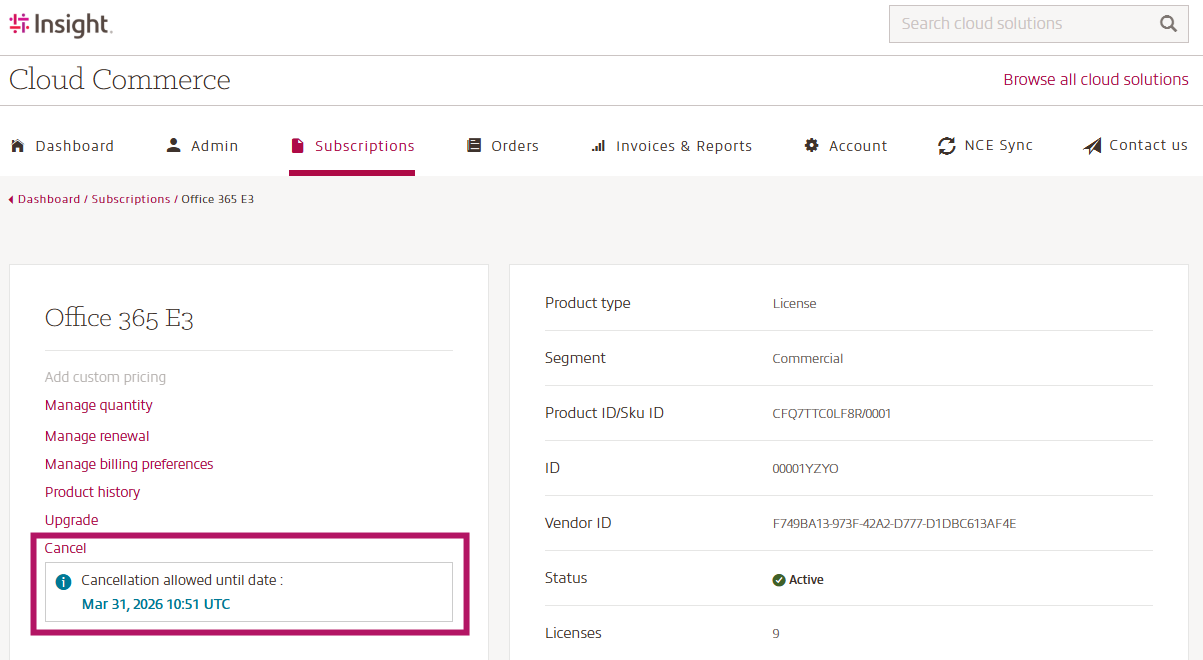
Task: Click the info icon beside the cancellation notice
Action: (62, 581)
